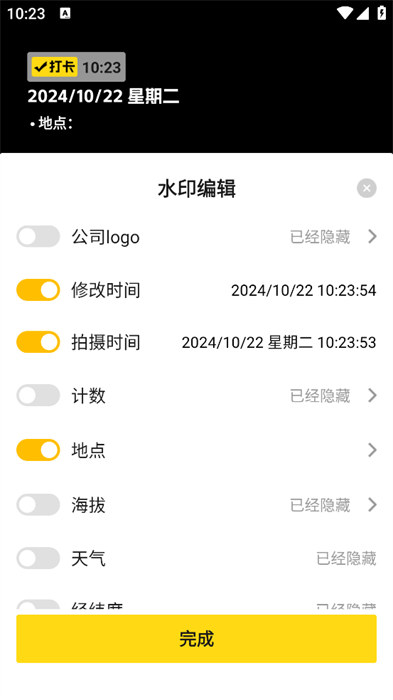
Task: Disable the 修改时间 toggle
Action: pyautogui.click(x=38, y=290)
